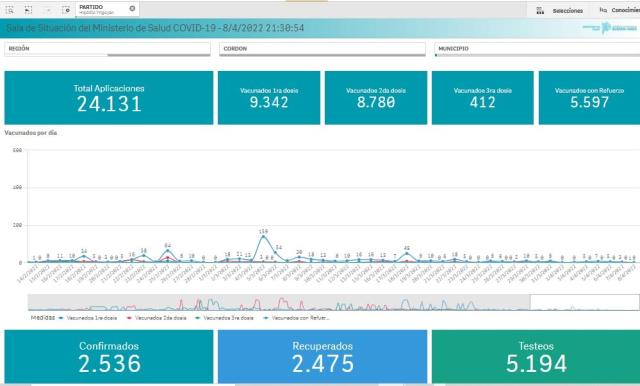Step back in selections icon
This screenshot has width=640, height=386.
28,10
